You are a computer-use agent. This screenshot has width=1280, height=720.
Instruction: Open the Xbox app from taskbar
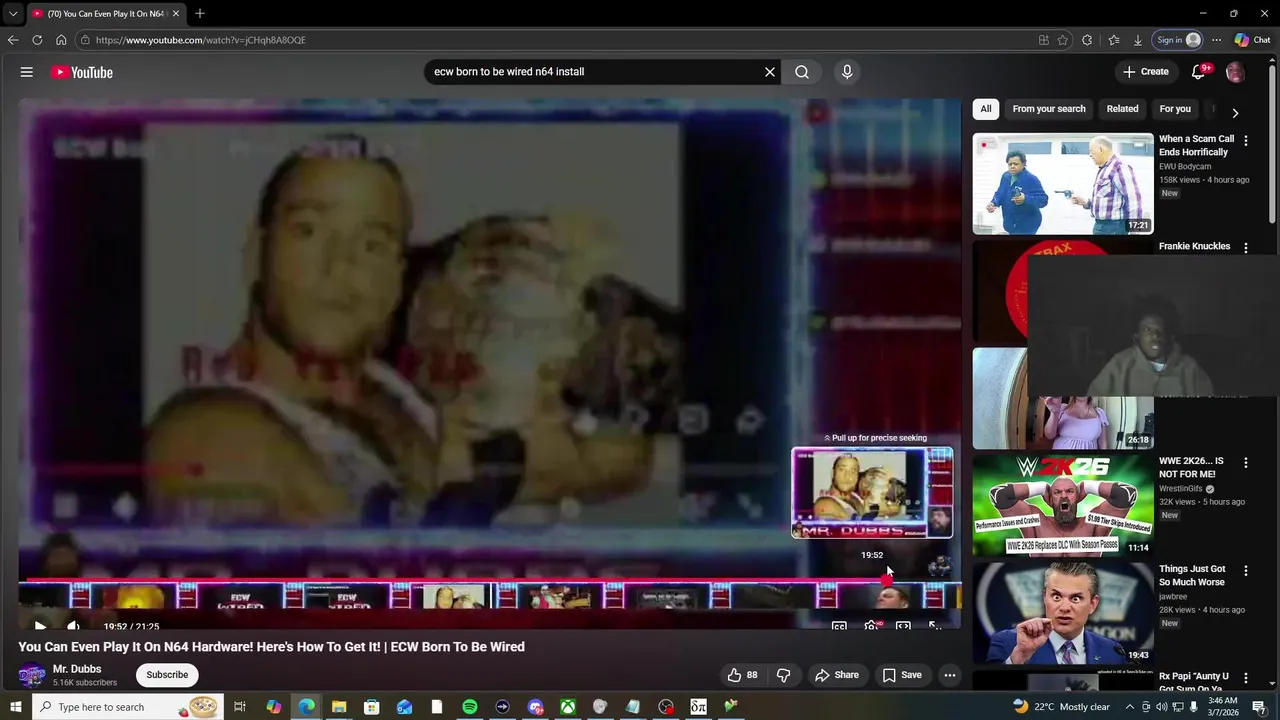[567, 707]
